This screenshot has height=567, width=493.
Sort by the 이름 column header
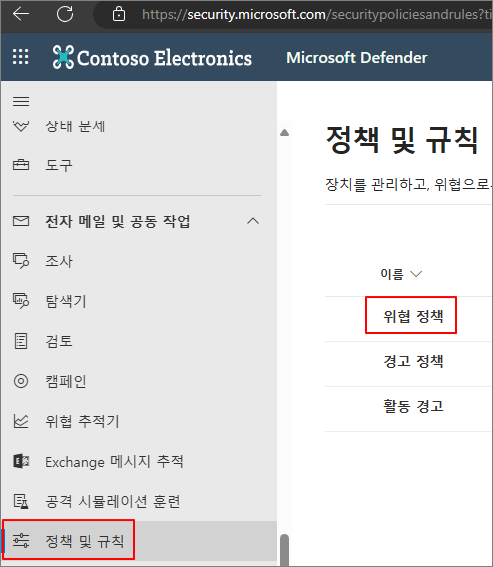tap(401, 274)
